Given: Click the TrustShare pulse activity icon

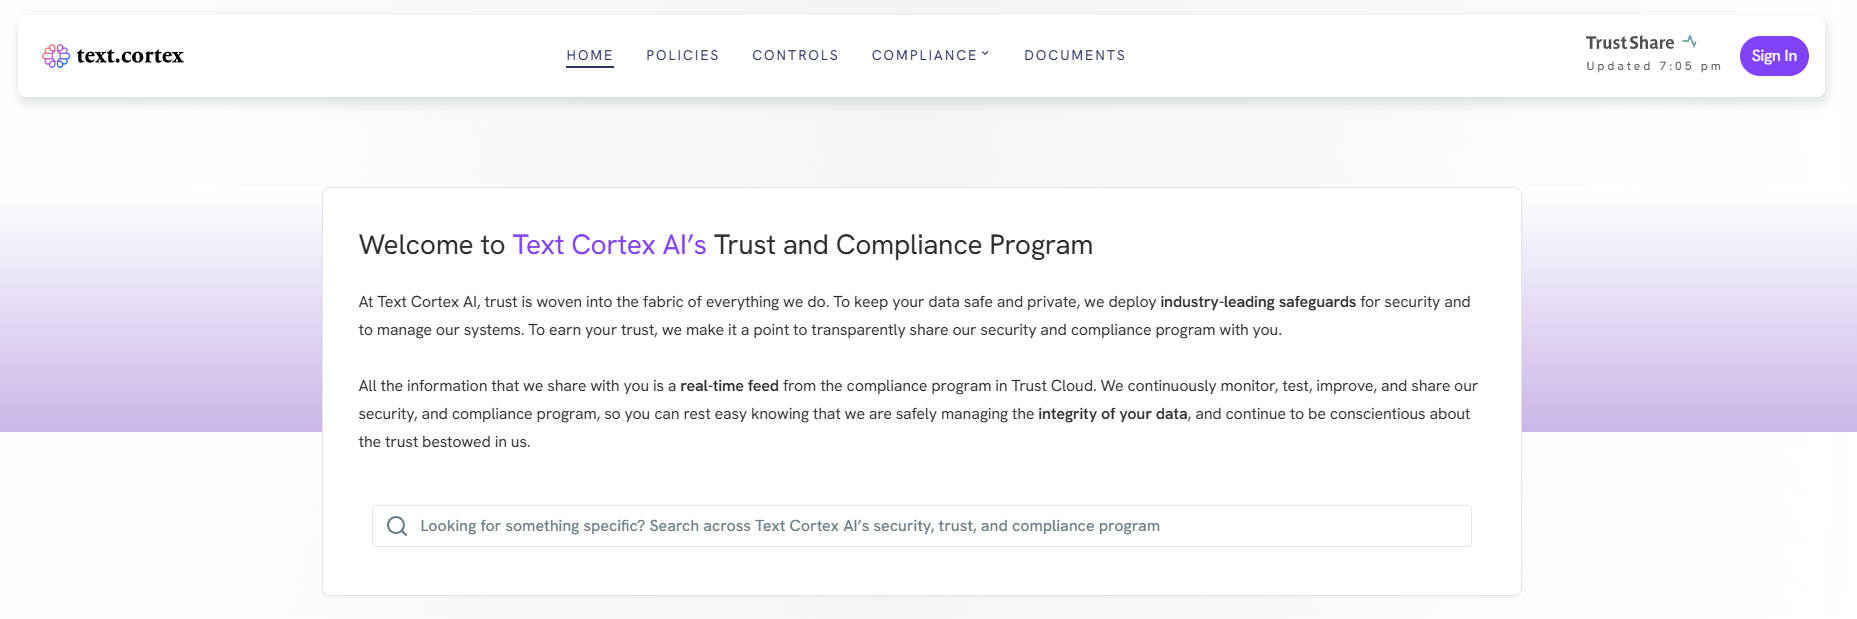Looking at the screenshot, I should click(x=1690, y=41).
